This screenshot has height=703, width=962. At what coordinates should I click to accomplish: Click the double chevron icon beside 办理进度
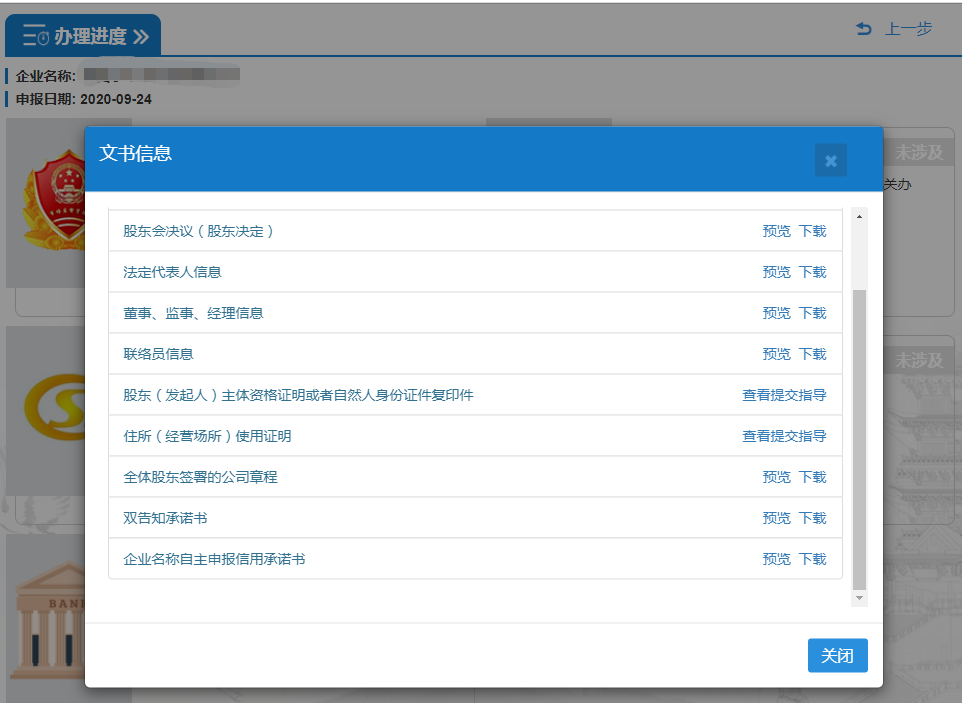coord(141,37)
